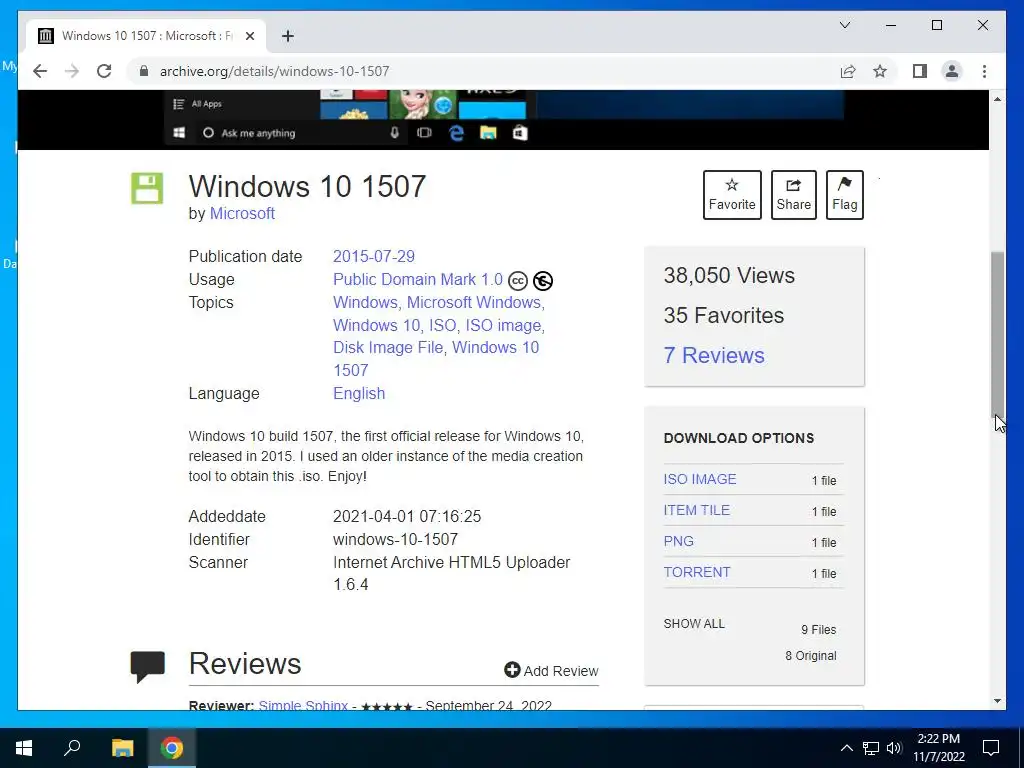Viewport: 1024px width, 768px height.
Task: Select TORRENT download option
Action: [697, 572]
